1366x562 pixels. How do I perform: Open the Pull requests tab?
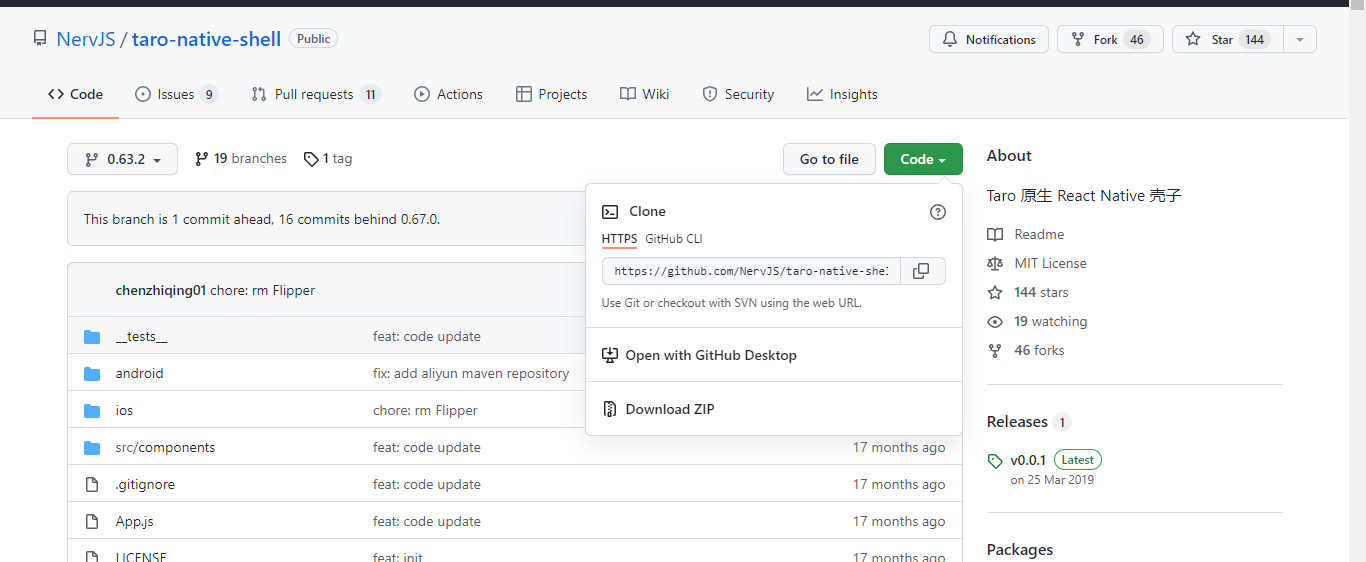[x=315, y=94]
